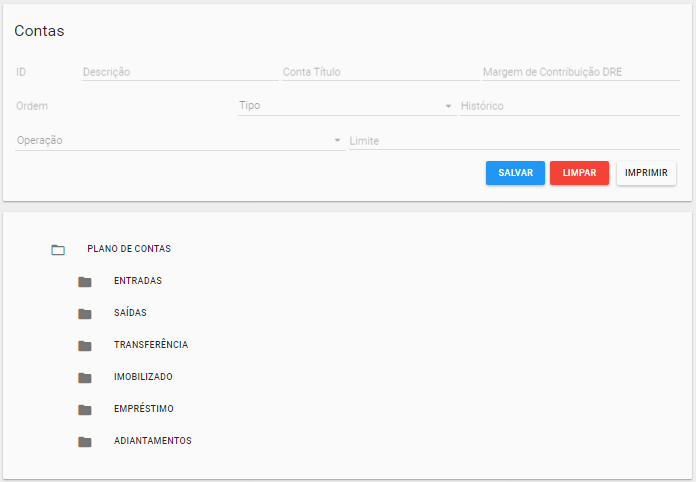Viewport: 696px width, 482px height.
Task: Click into the Limite field
Action: [514, 141]
